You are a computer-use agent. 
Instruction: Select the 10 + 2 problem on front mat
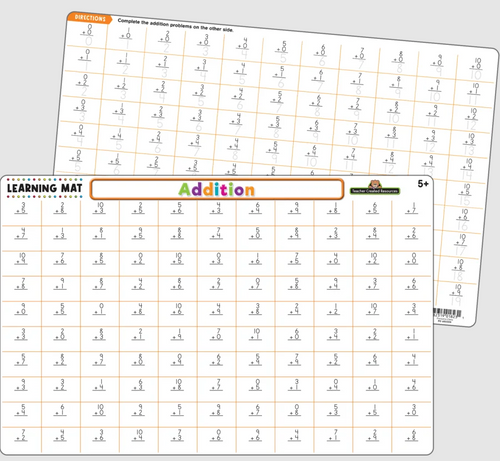[373, 258]
